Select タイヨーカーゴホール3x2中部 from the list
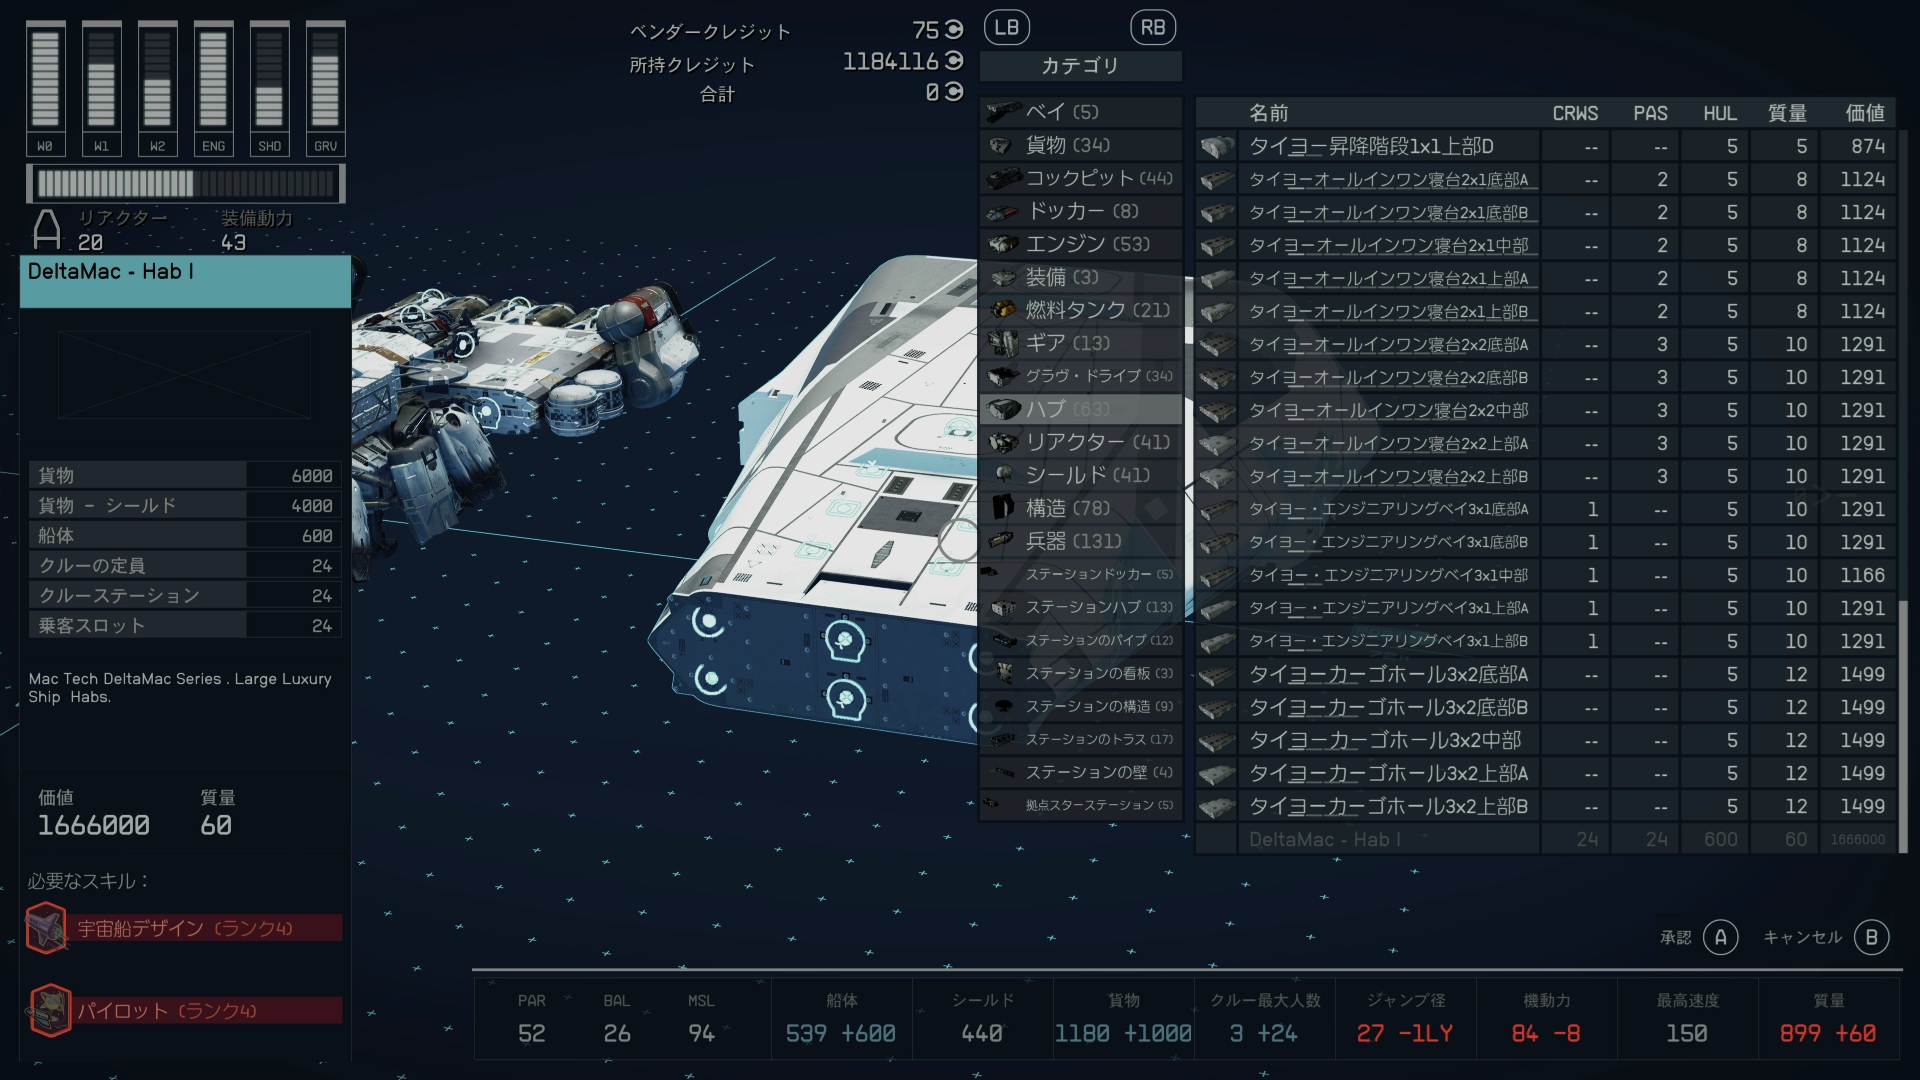The height and width of the screenshot is (1080, 1920). pos(1385,741)
